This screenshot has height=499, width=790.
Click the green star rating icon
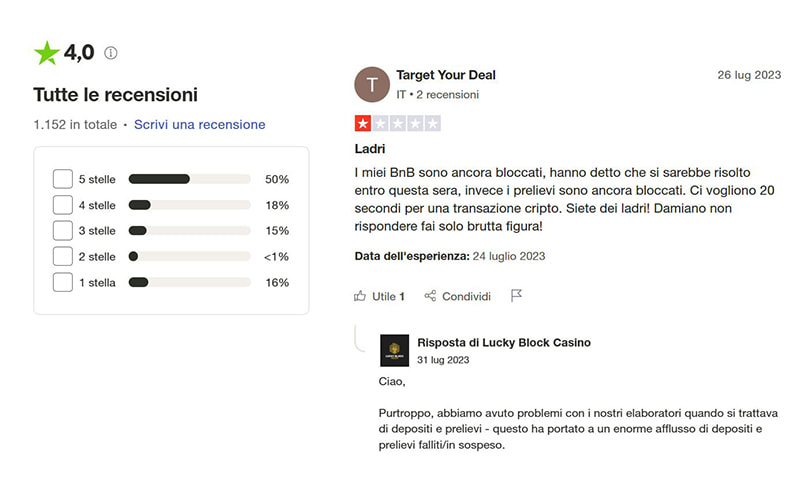click(x=47, y=53)
